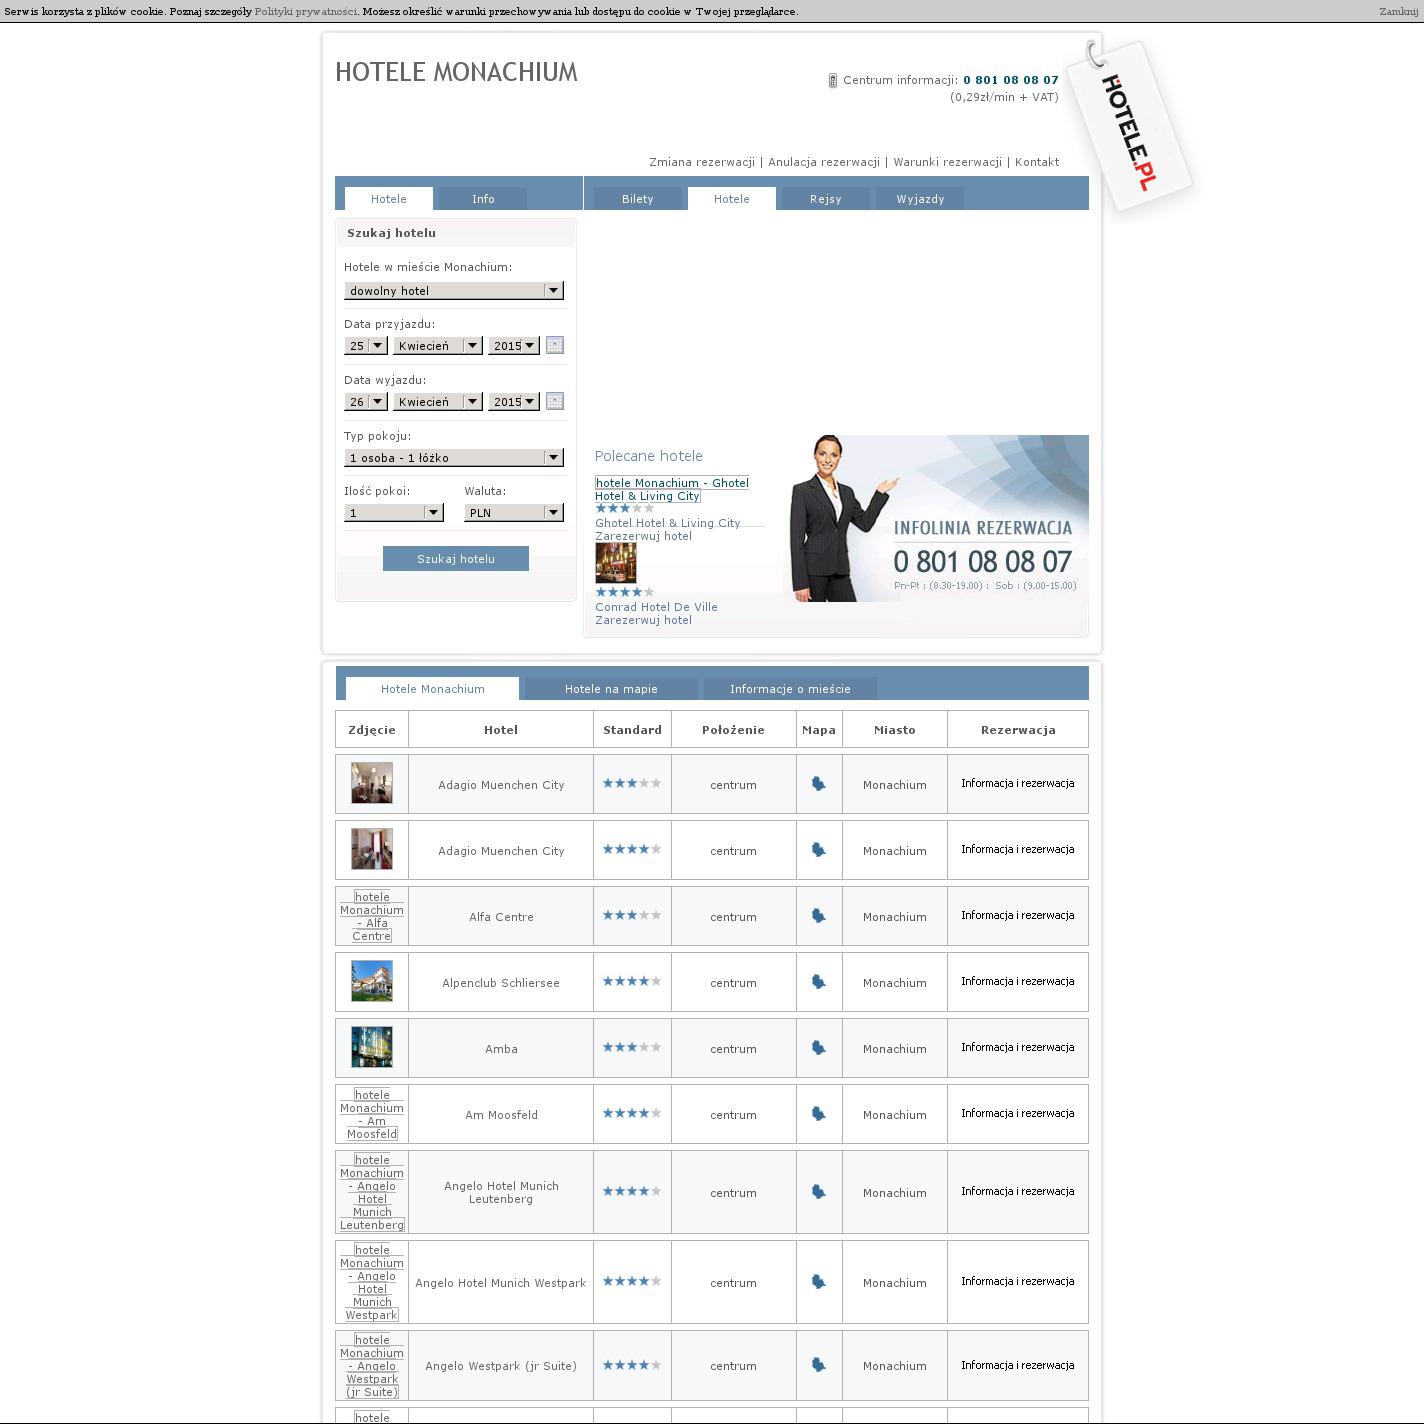Close cookie notice with Zamknij
Viewport: 1424px width, 1424px height.
point(1398,11)
